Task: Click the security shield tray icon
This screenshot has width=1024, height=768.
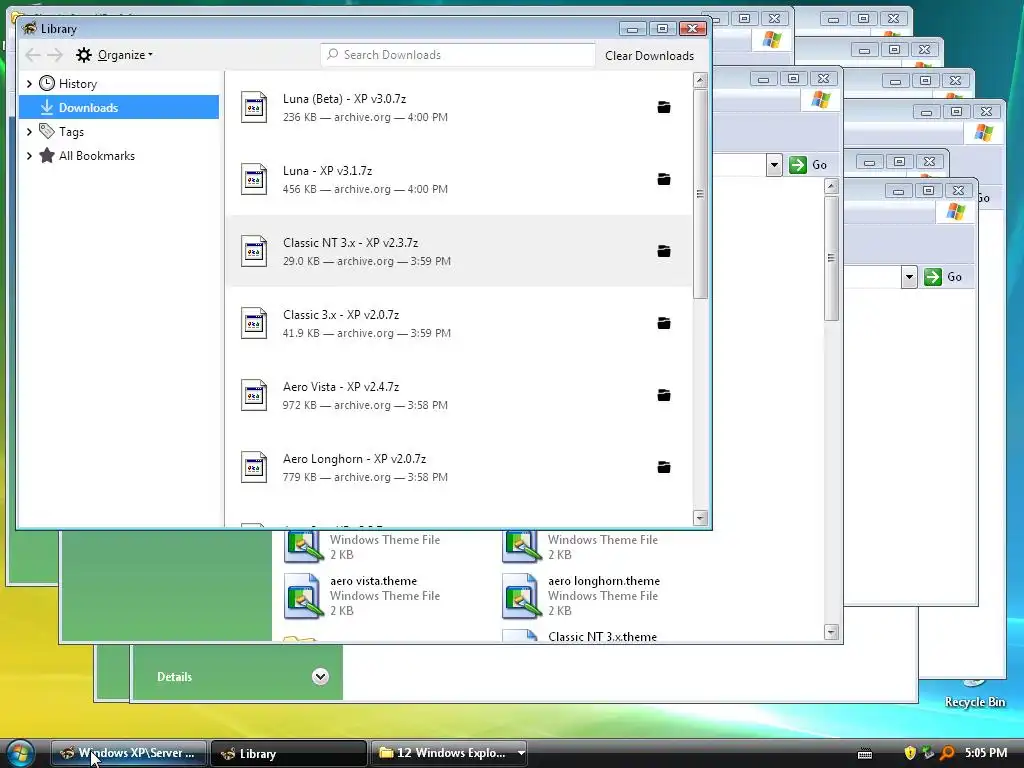Action: tap(910, 753)
